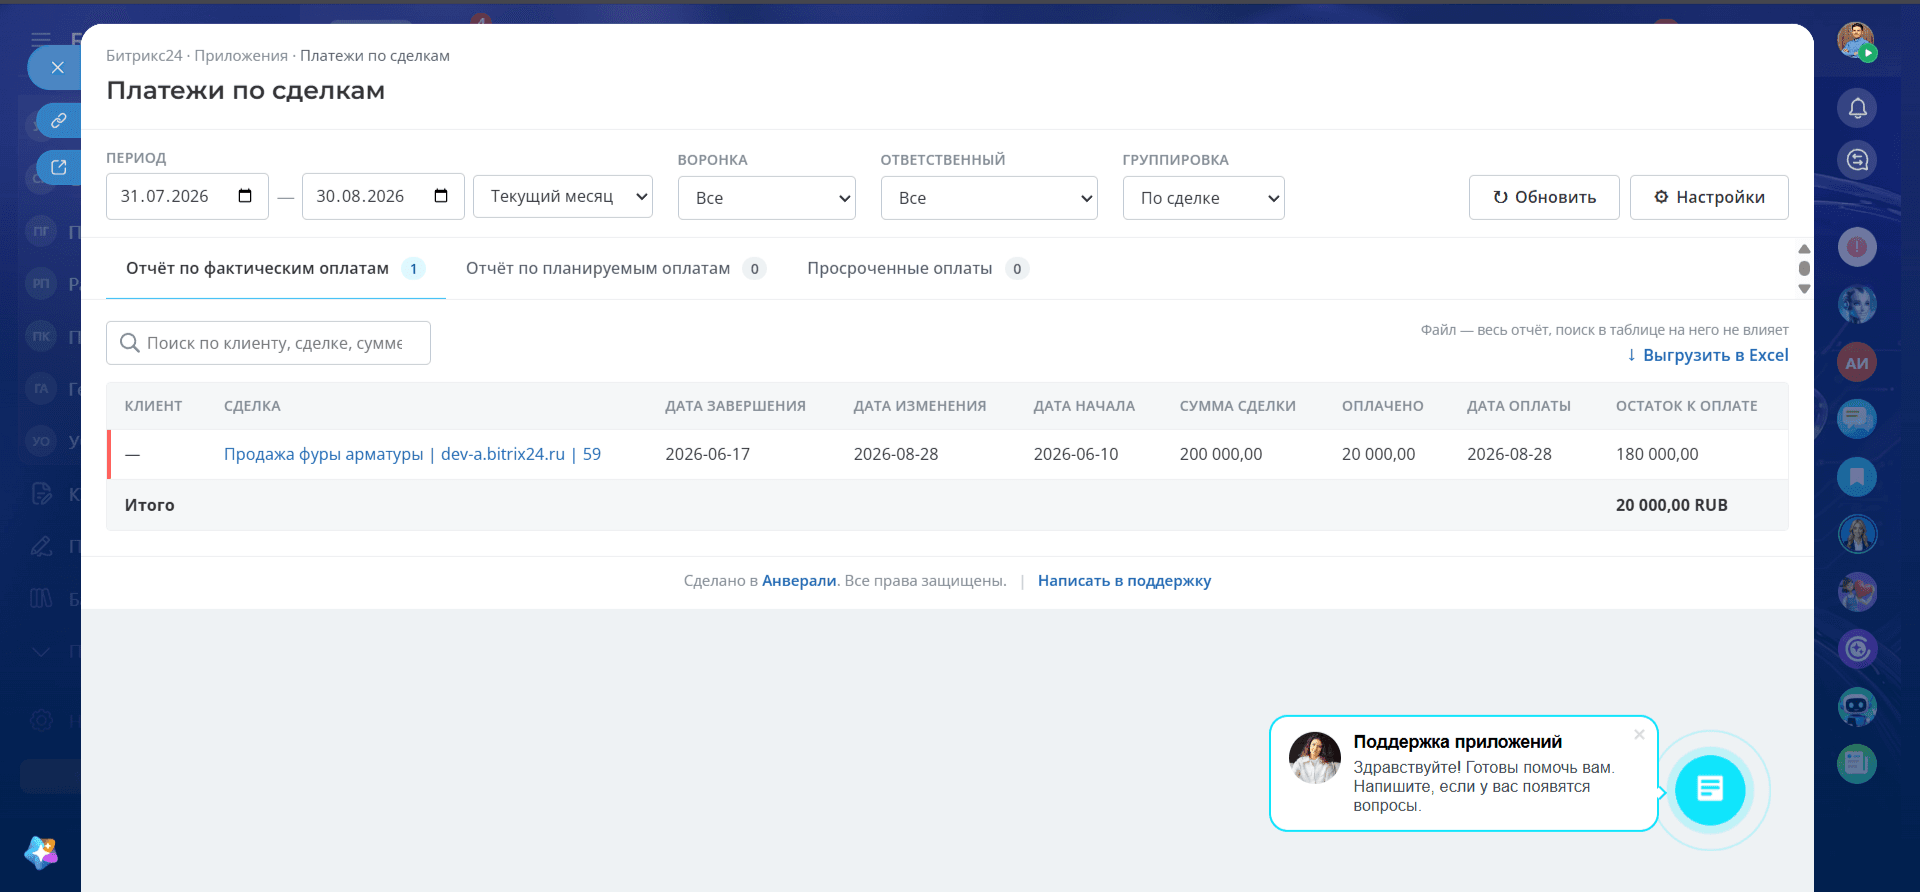Click the 180 000,00 remaining balance cell
The image size is (1920, 892).
click(x=1657, y=454)
